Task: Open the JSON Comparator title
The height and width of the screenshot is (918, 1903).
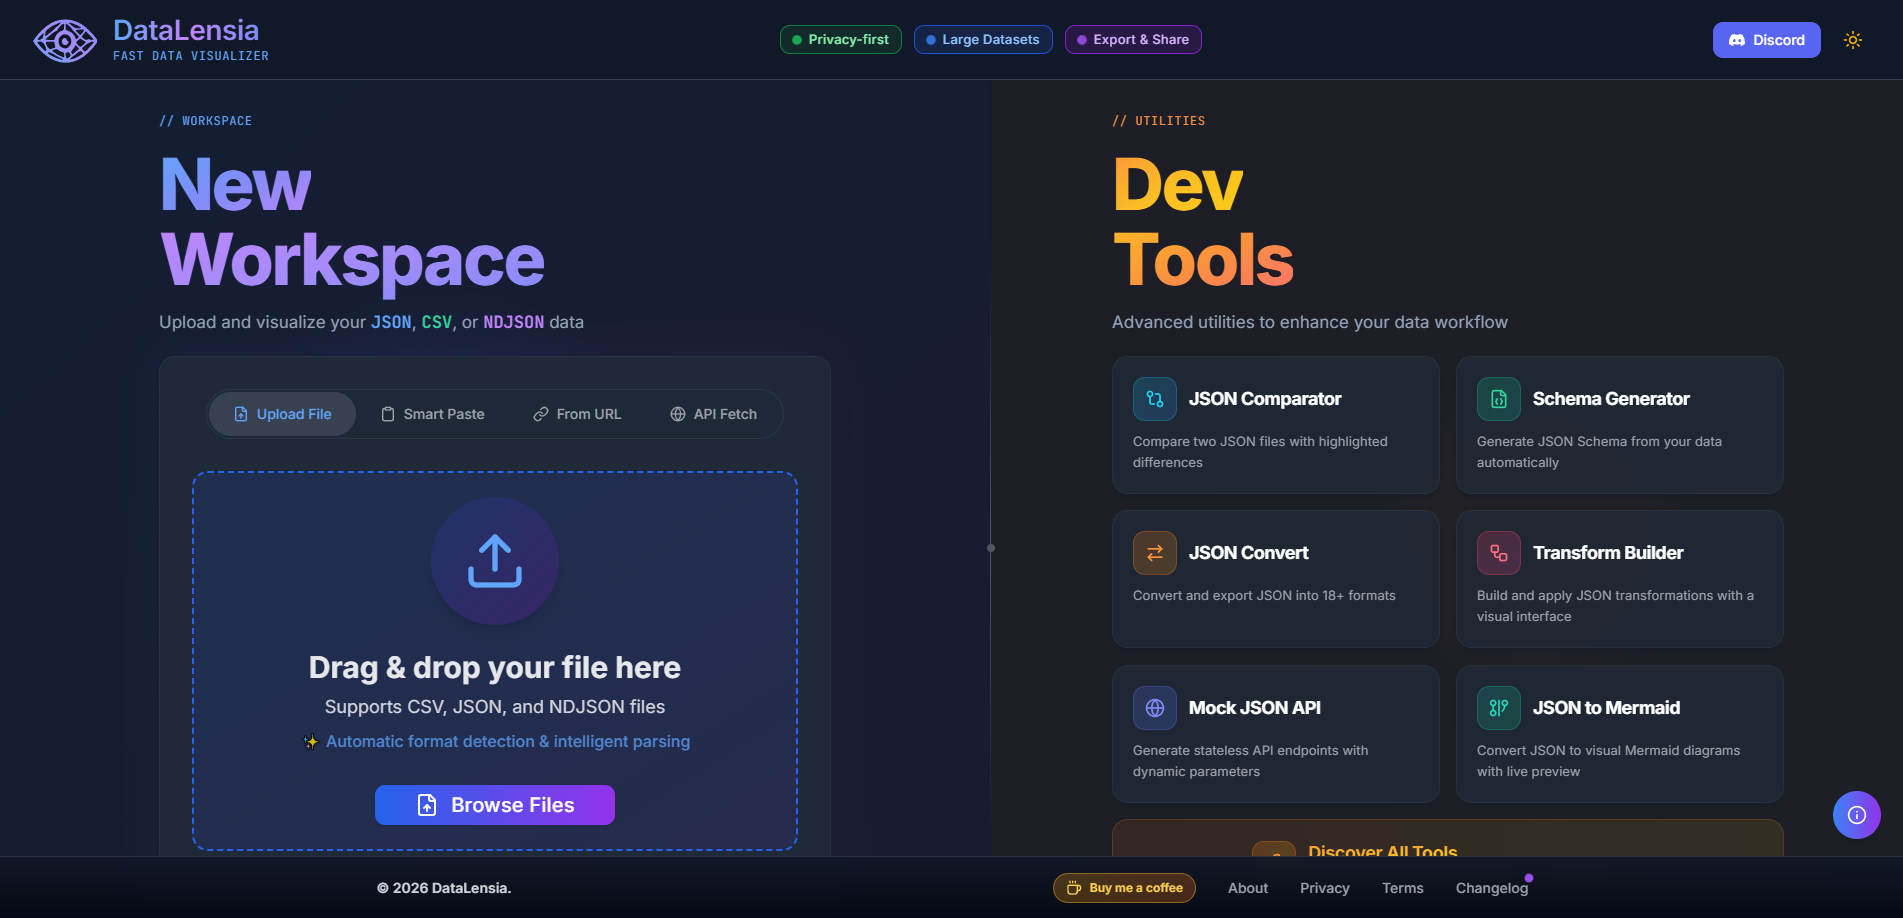Action: 1265,399
